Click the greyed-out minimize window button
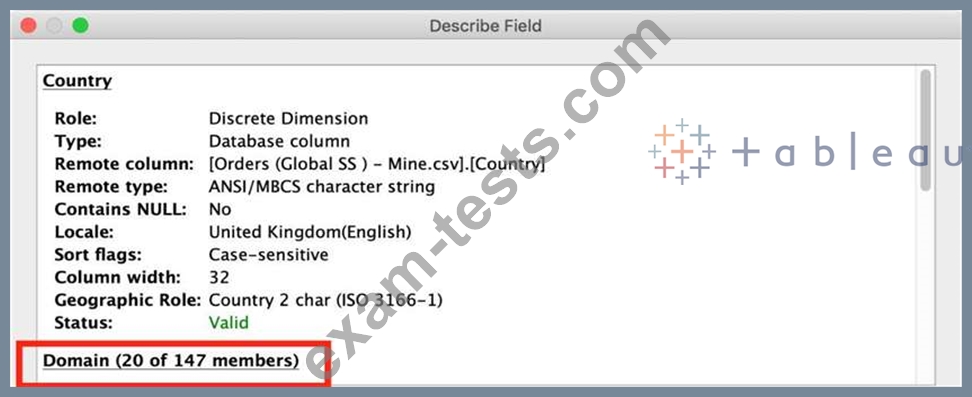The width and height of the screenshot is (972, 397). click(55, 25)
